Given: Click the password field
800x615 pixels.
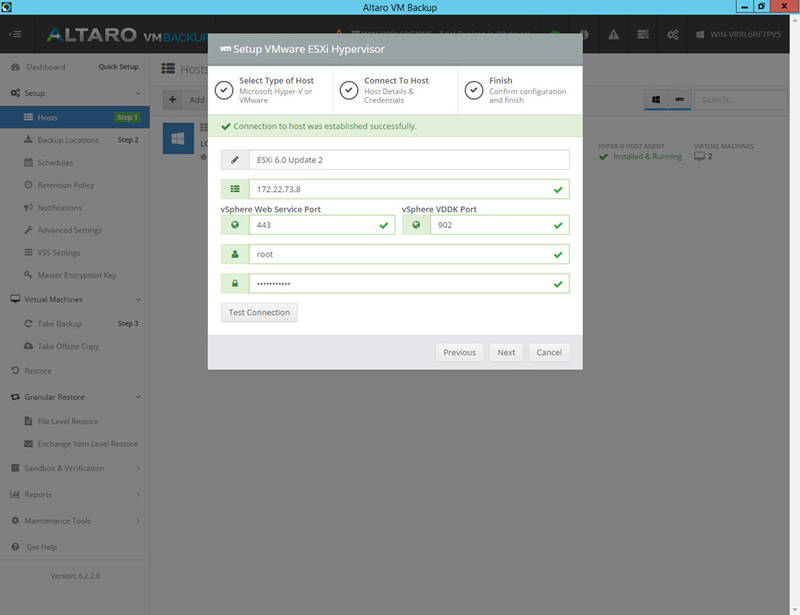Looking at the screenshot, I should point(409,284).
